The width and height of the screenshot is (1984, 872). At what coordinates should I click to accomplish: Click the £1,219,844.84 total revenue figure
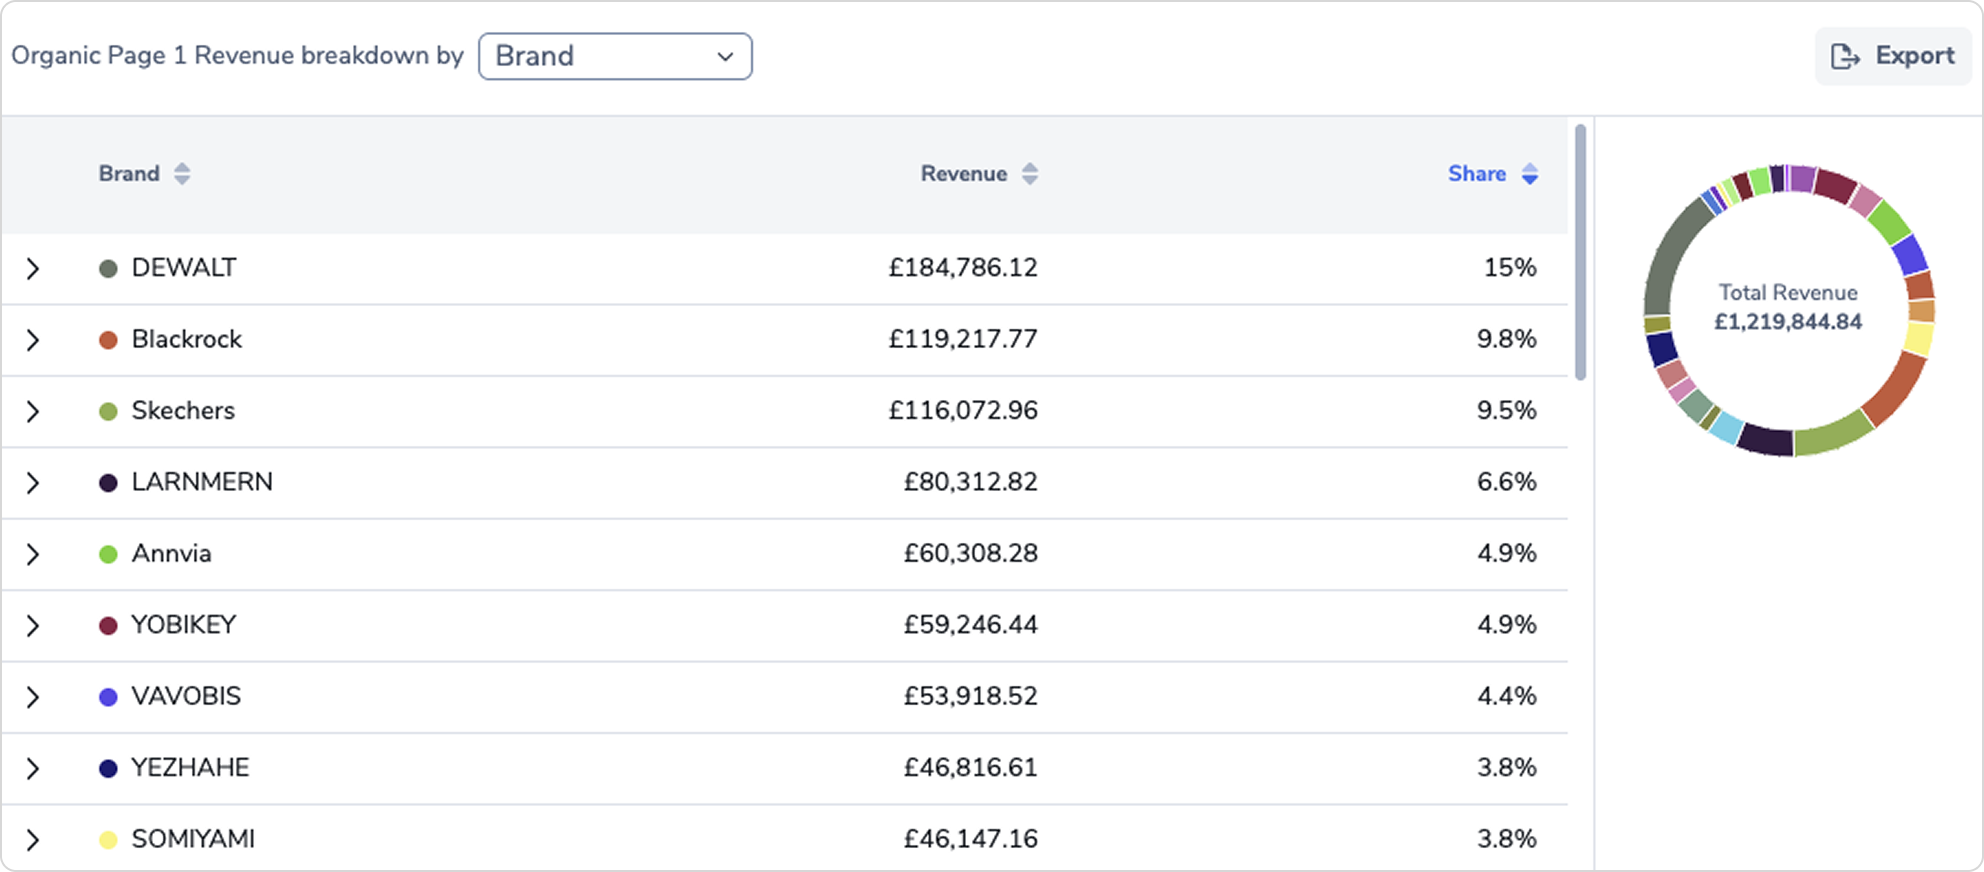[1788, 322]
